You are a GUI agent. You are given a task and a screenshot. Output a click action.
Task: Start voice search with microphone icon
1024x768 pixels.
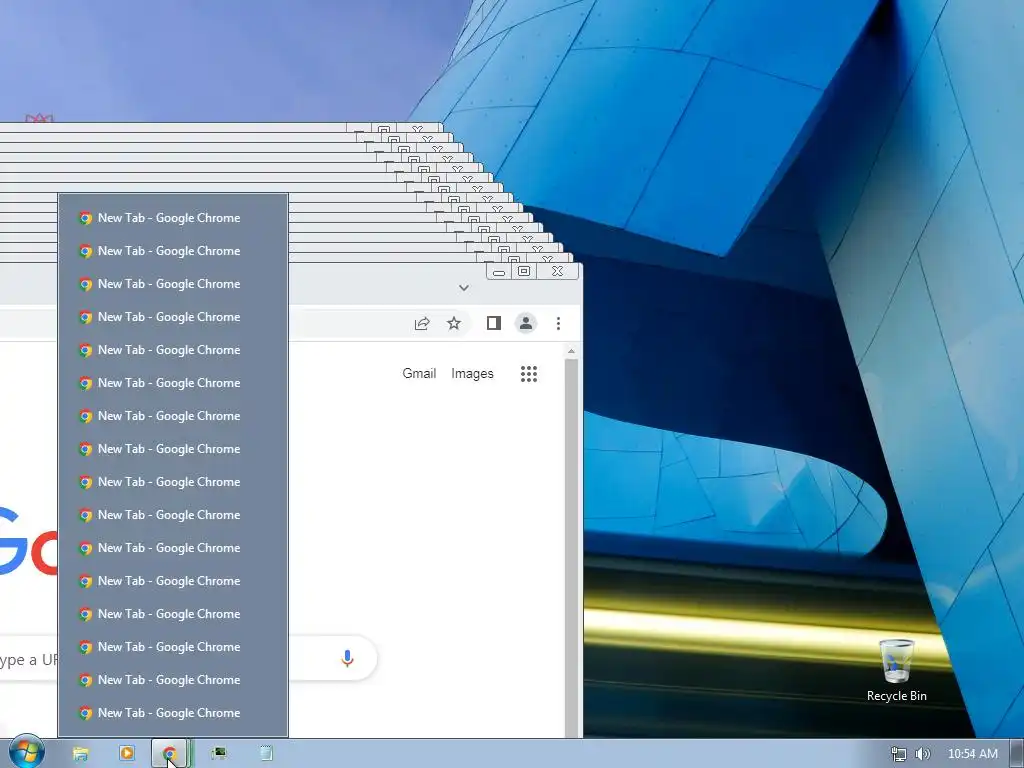click(x=347, y=658)
